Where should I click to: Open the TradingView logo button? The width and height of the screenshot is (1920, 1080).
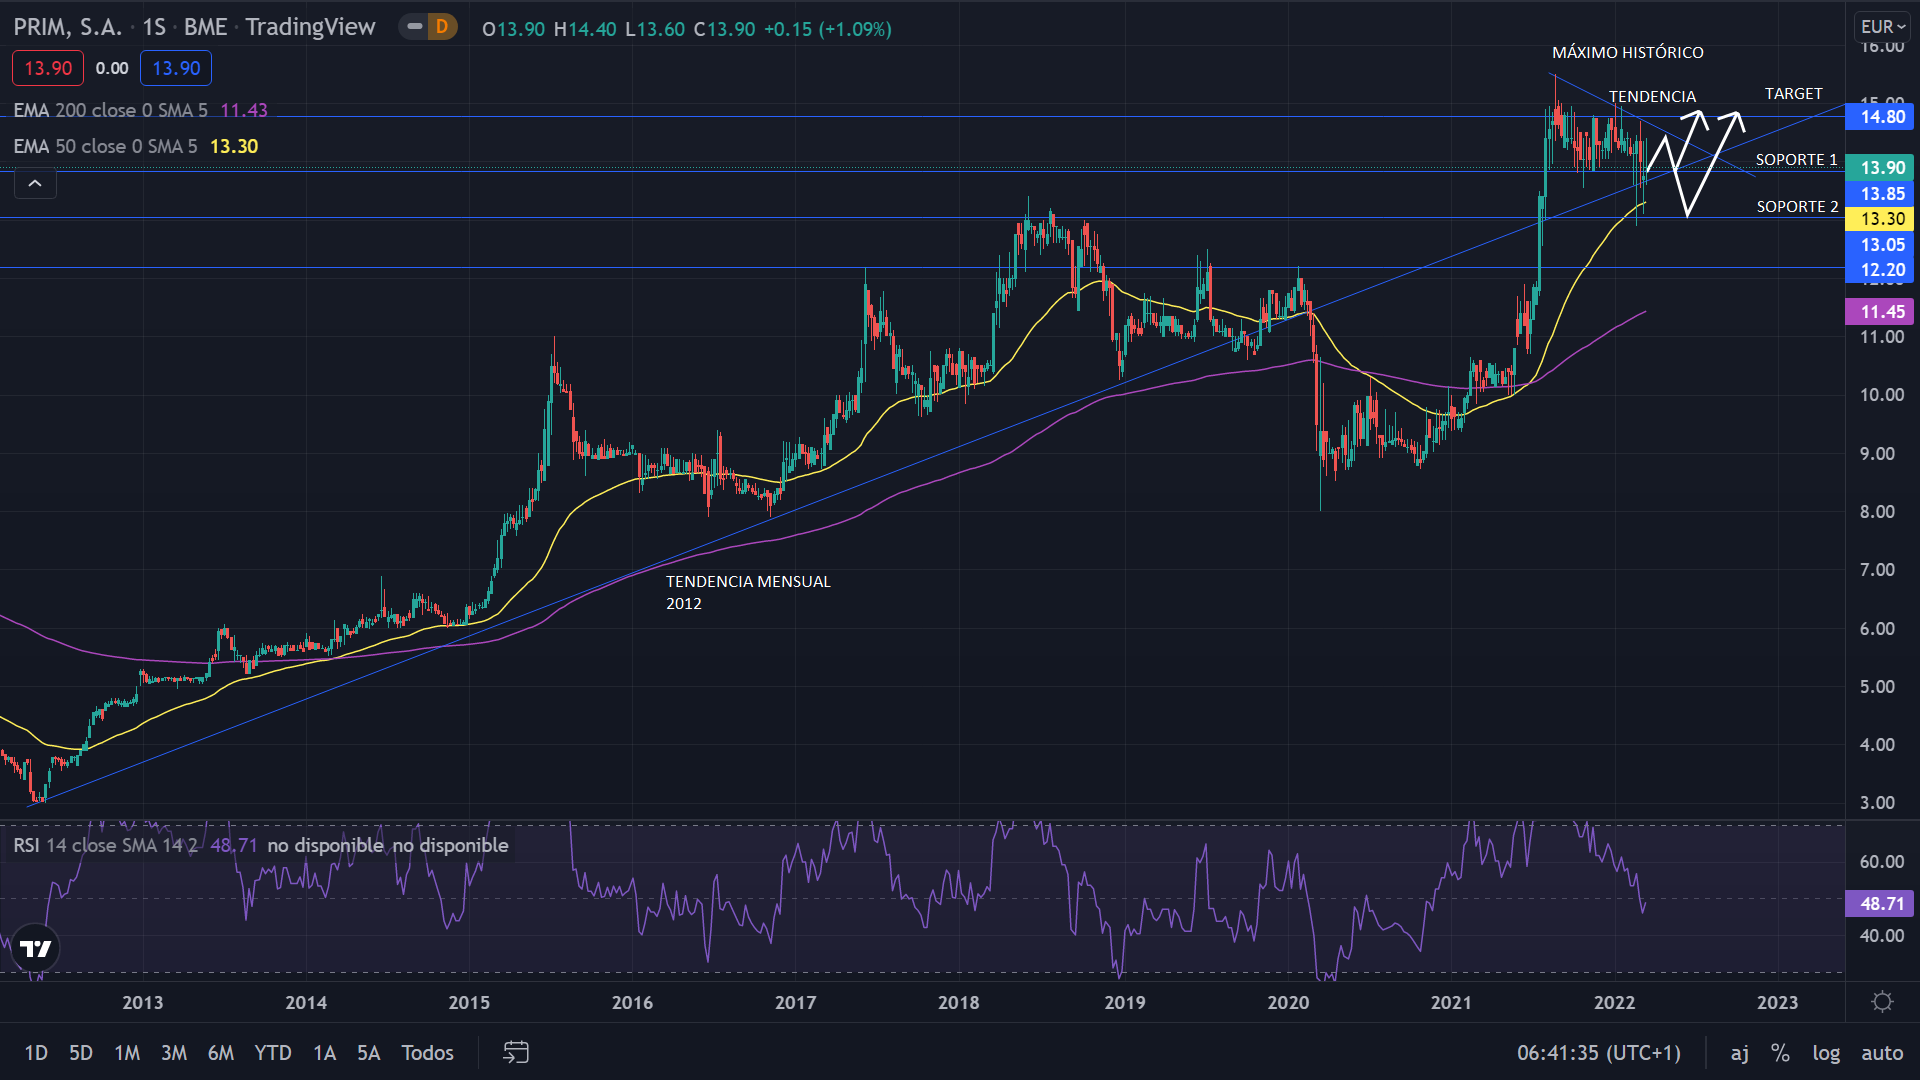pos(36,948)
